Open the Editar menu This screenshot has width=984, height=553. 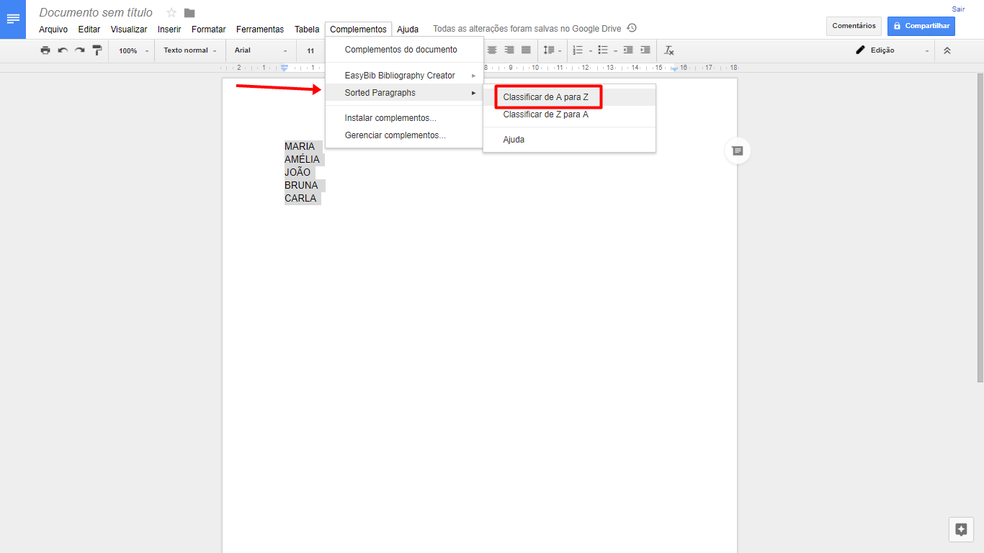89,30
